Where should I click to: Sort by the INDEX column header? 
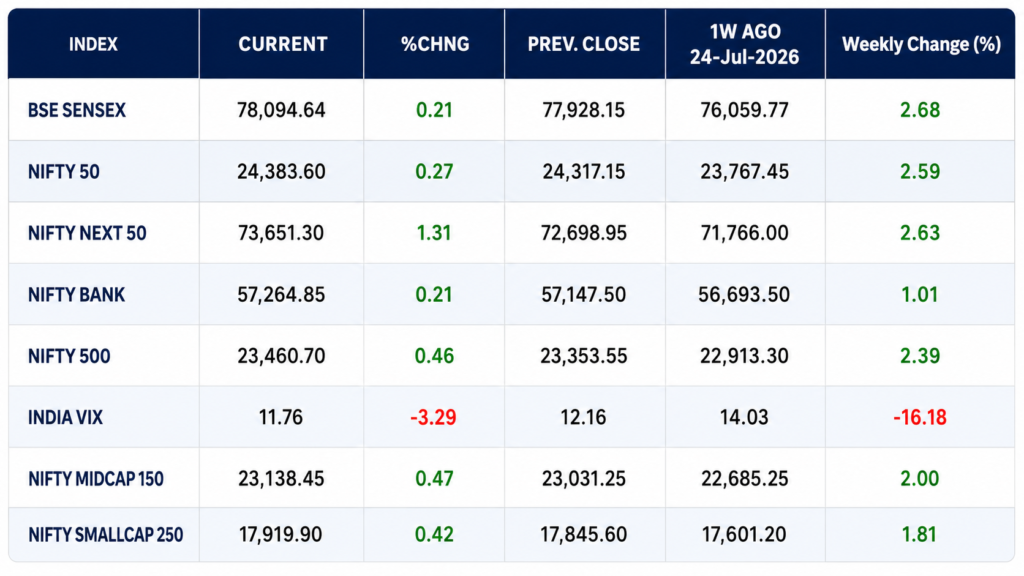pos(93,44)
